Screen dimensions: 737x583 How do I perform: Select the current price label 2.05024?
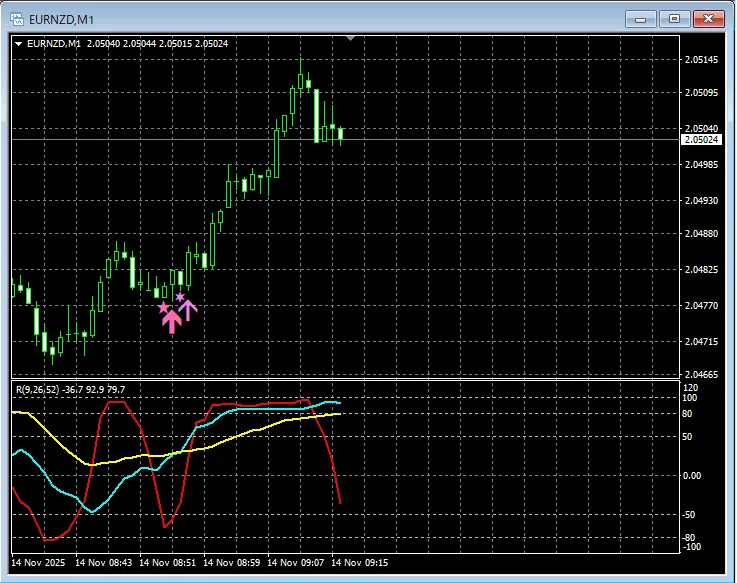[701, 140]
